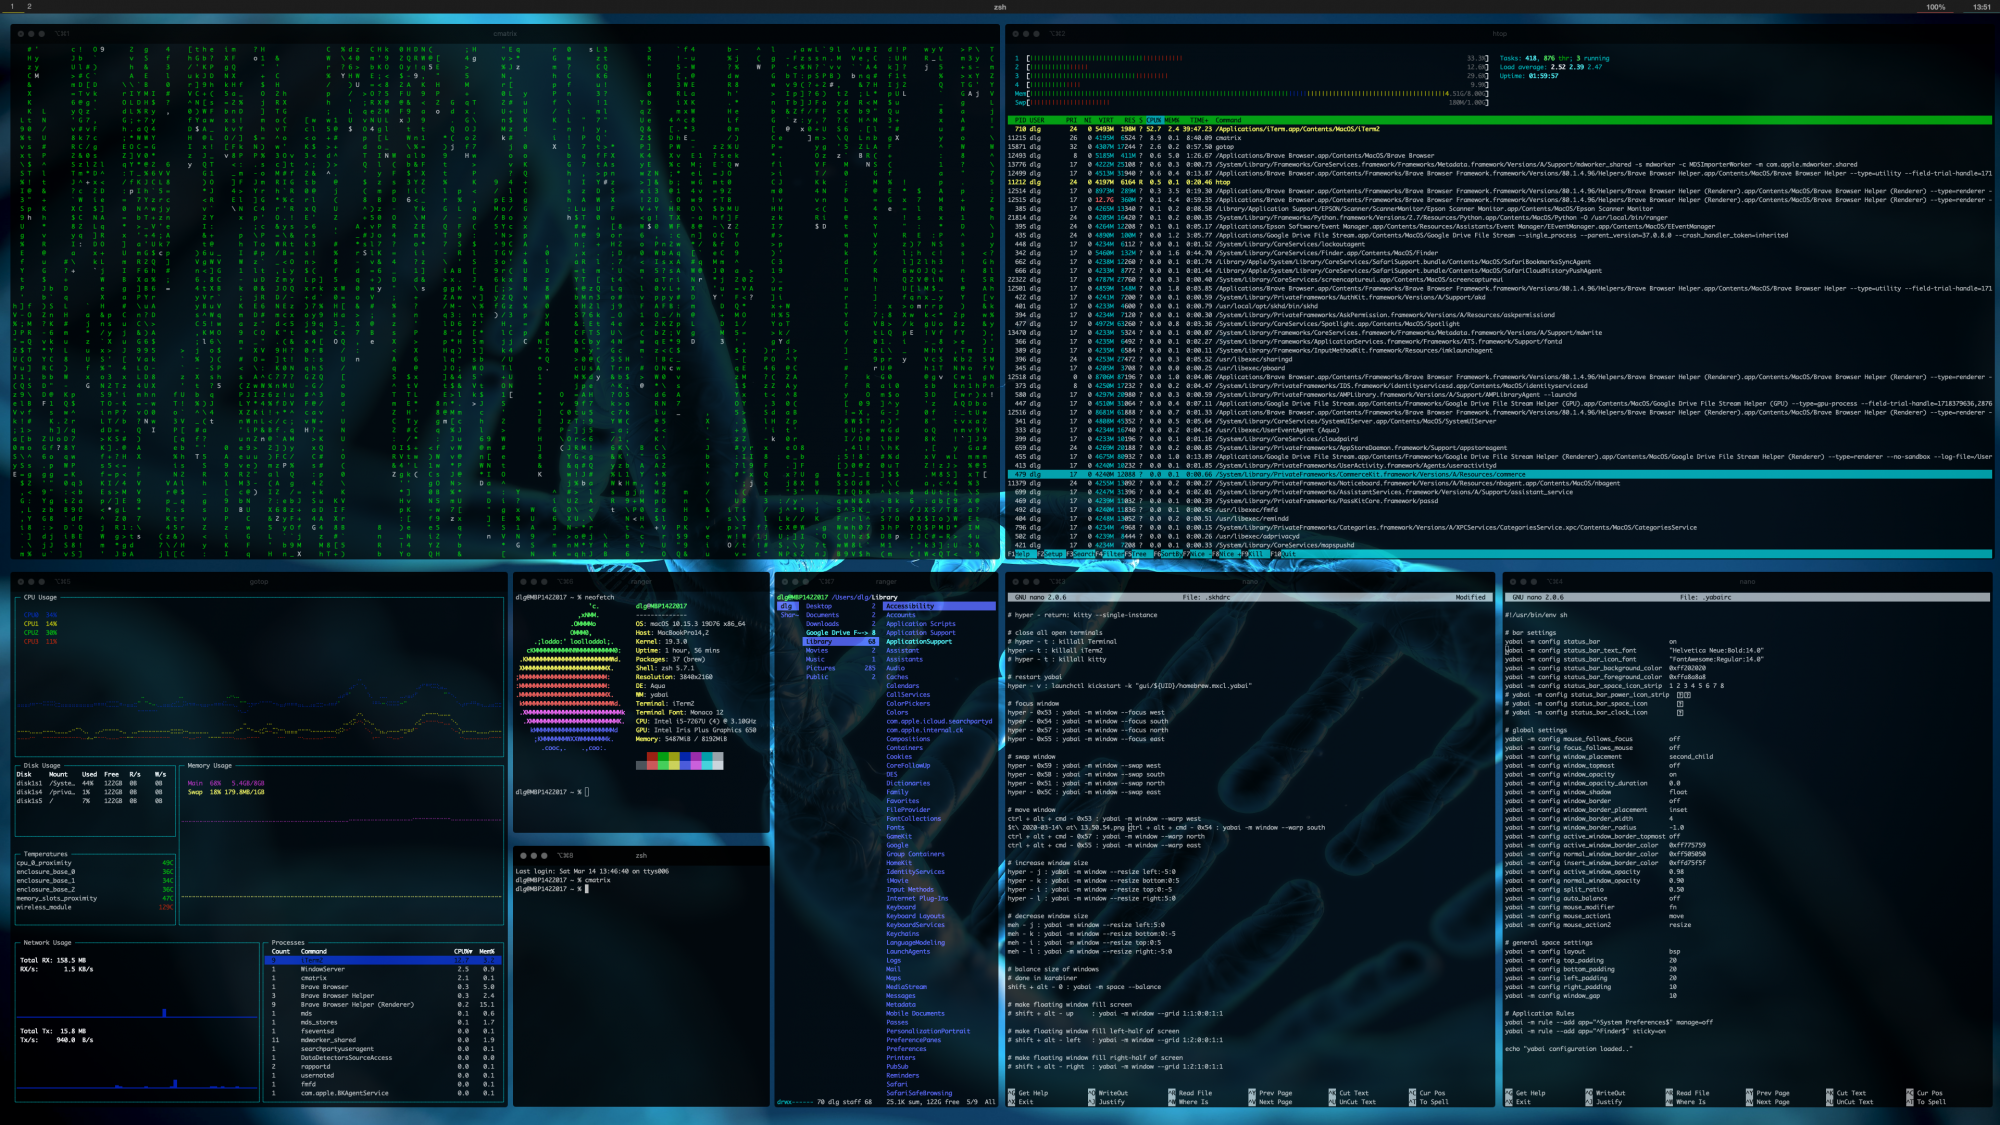Open Documents folder in ranger
This screenshot has height=1125, width=2000.
pos(841,615)
